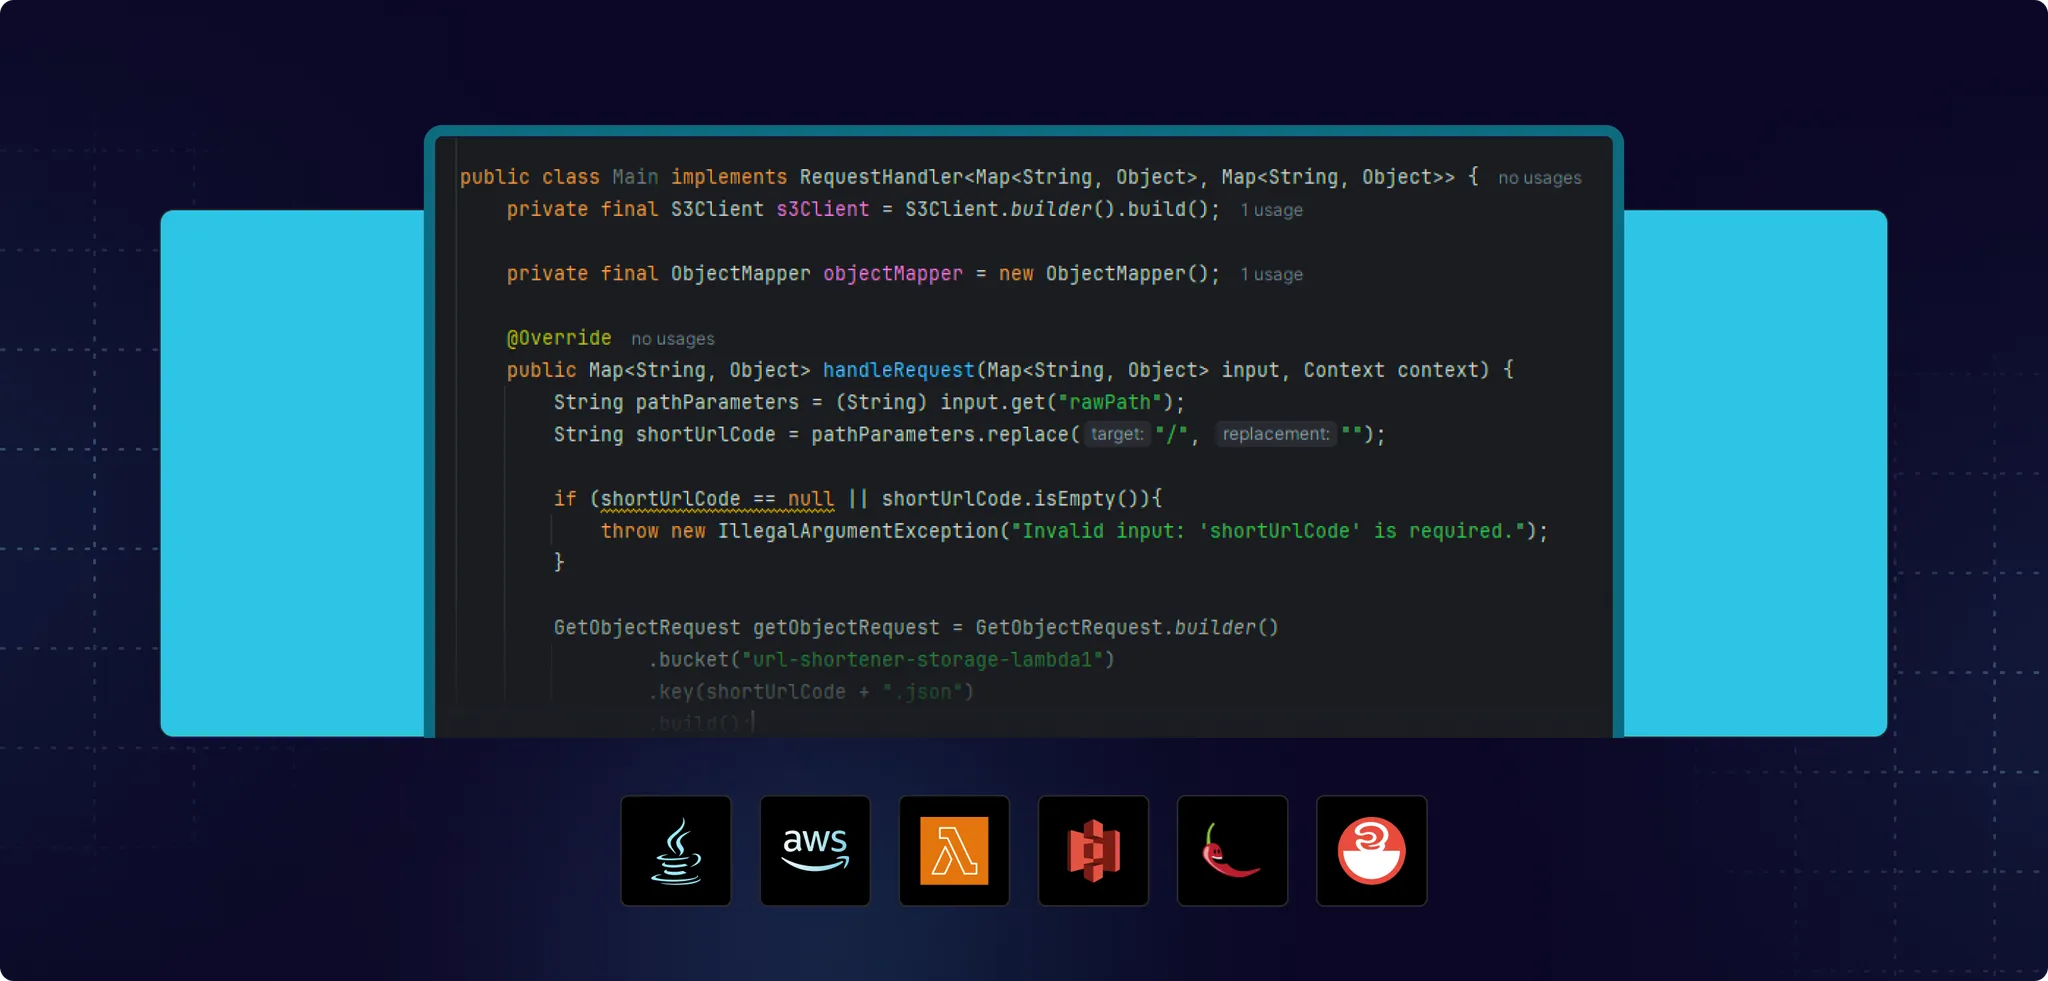Click the AWS logo tile
The height and width of the screenshot is (981, 2048).
click(815, 851)
